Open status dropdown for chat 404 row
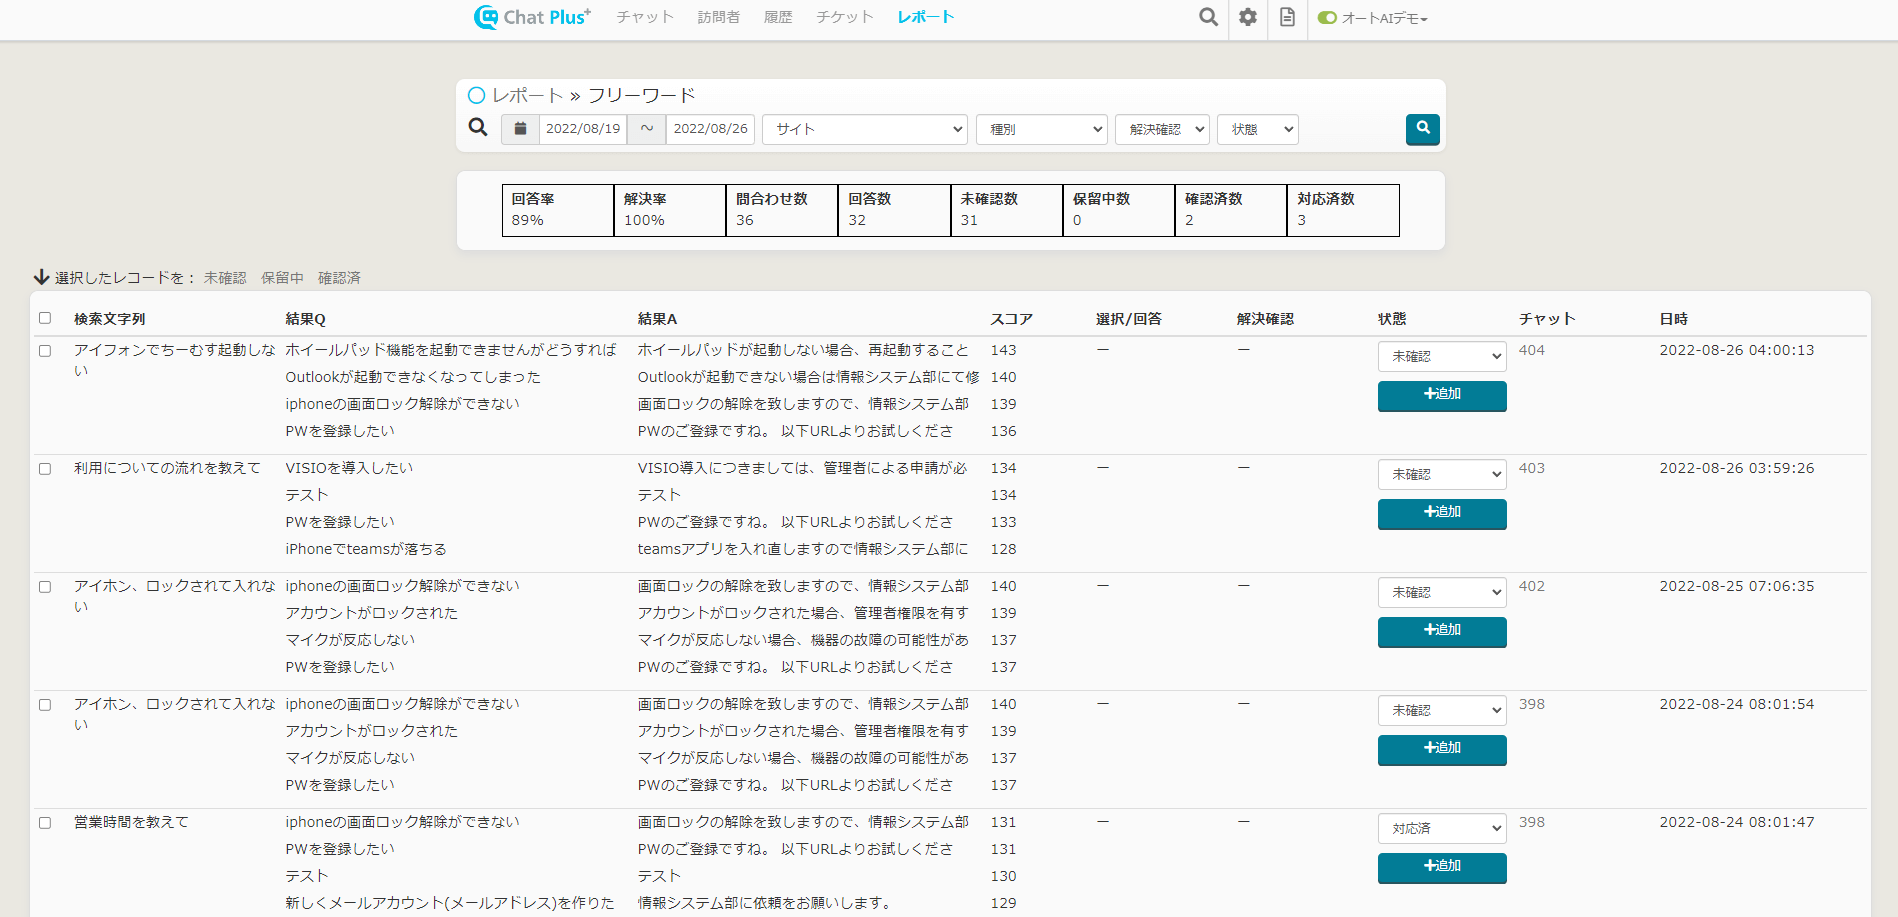The height and width of the screenshot is (917, 1898). point(1442,356)
